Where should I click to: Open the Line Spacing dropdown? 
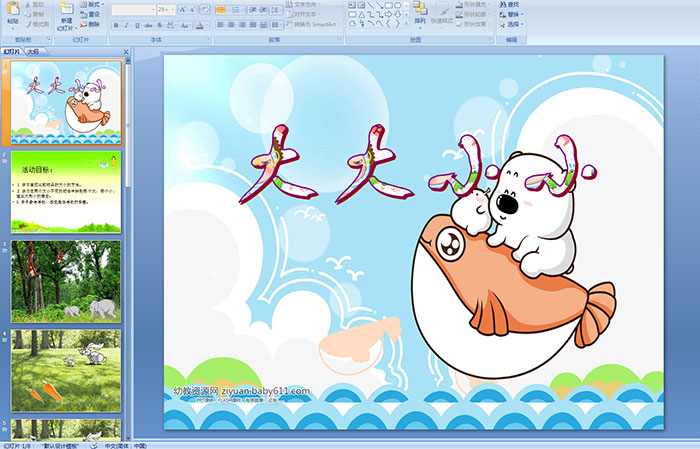click(276, 10)
